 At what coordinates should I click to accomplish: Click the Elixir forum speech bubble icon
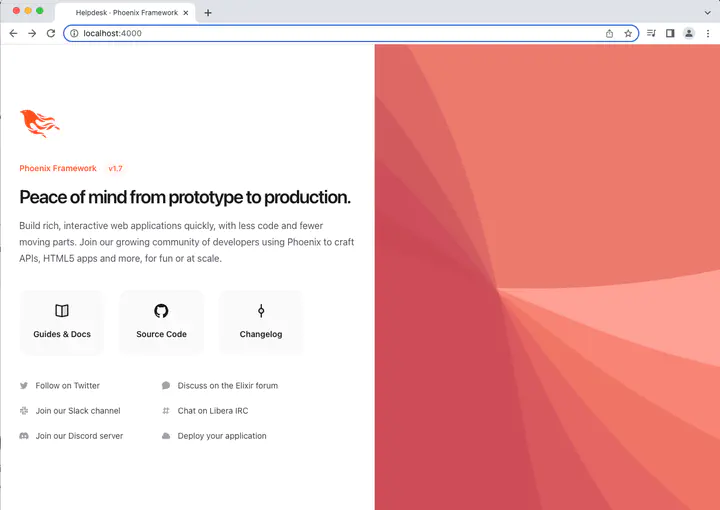click(x=166, y=386)
